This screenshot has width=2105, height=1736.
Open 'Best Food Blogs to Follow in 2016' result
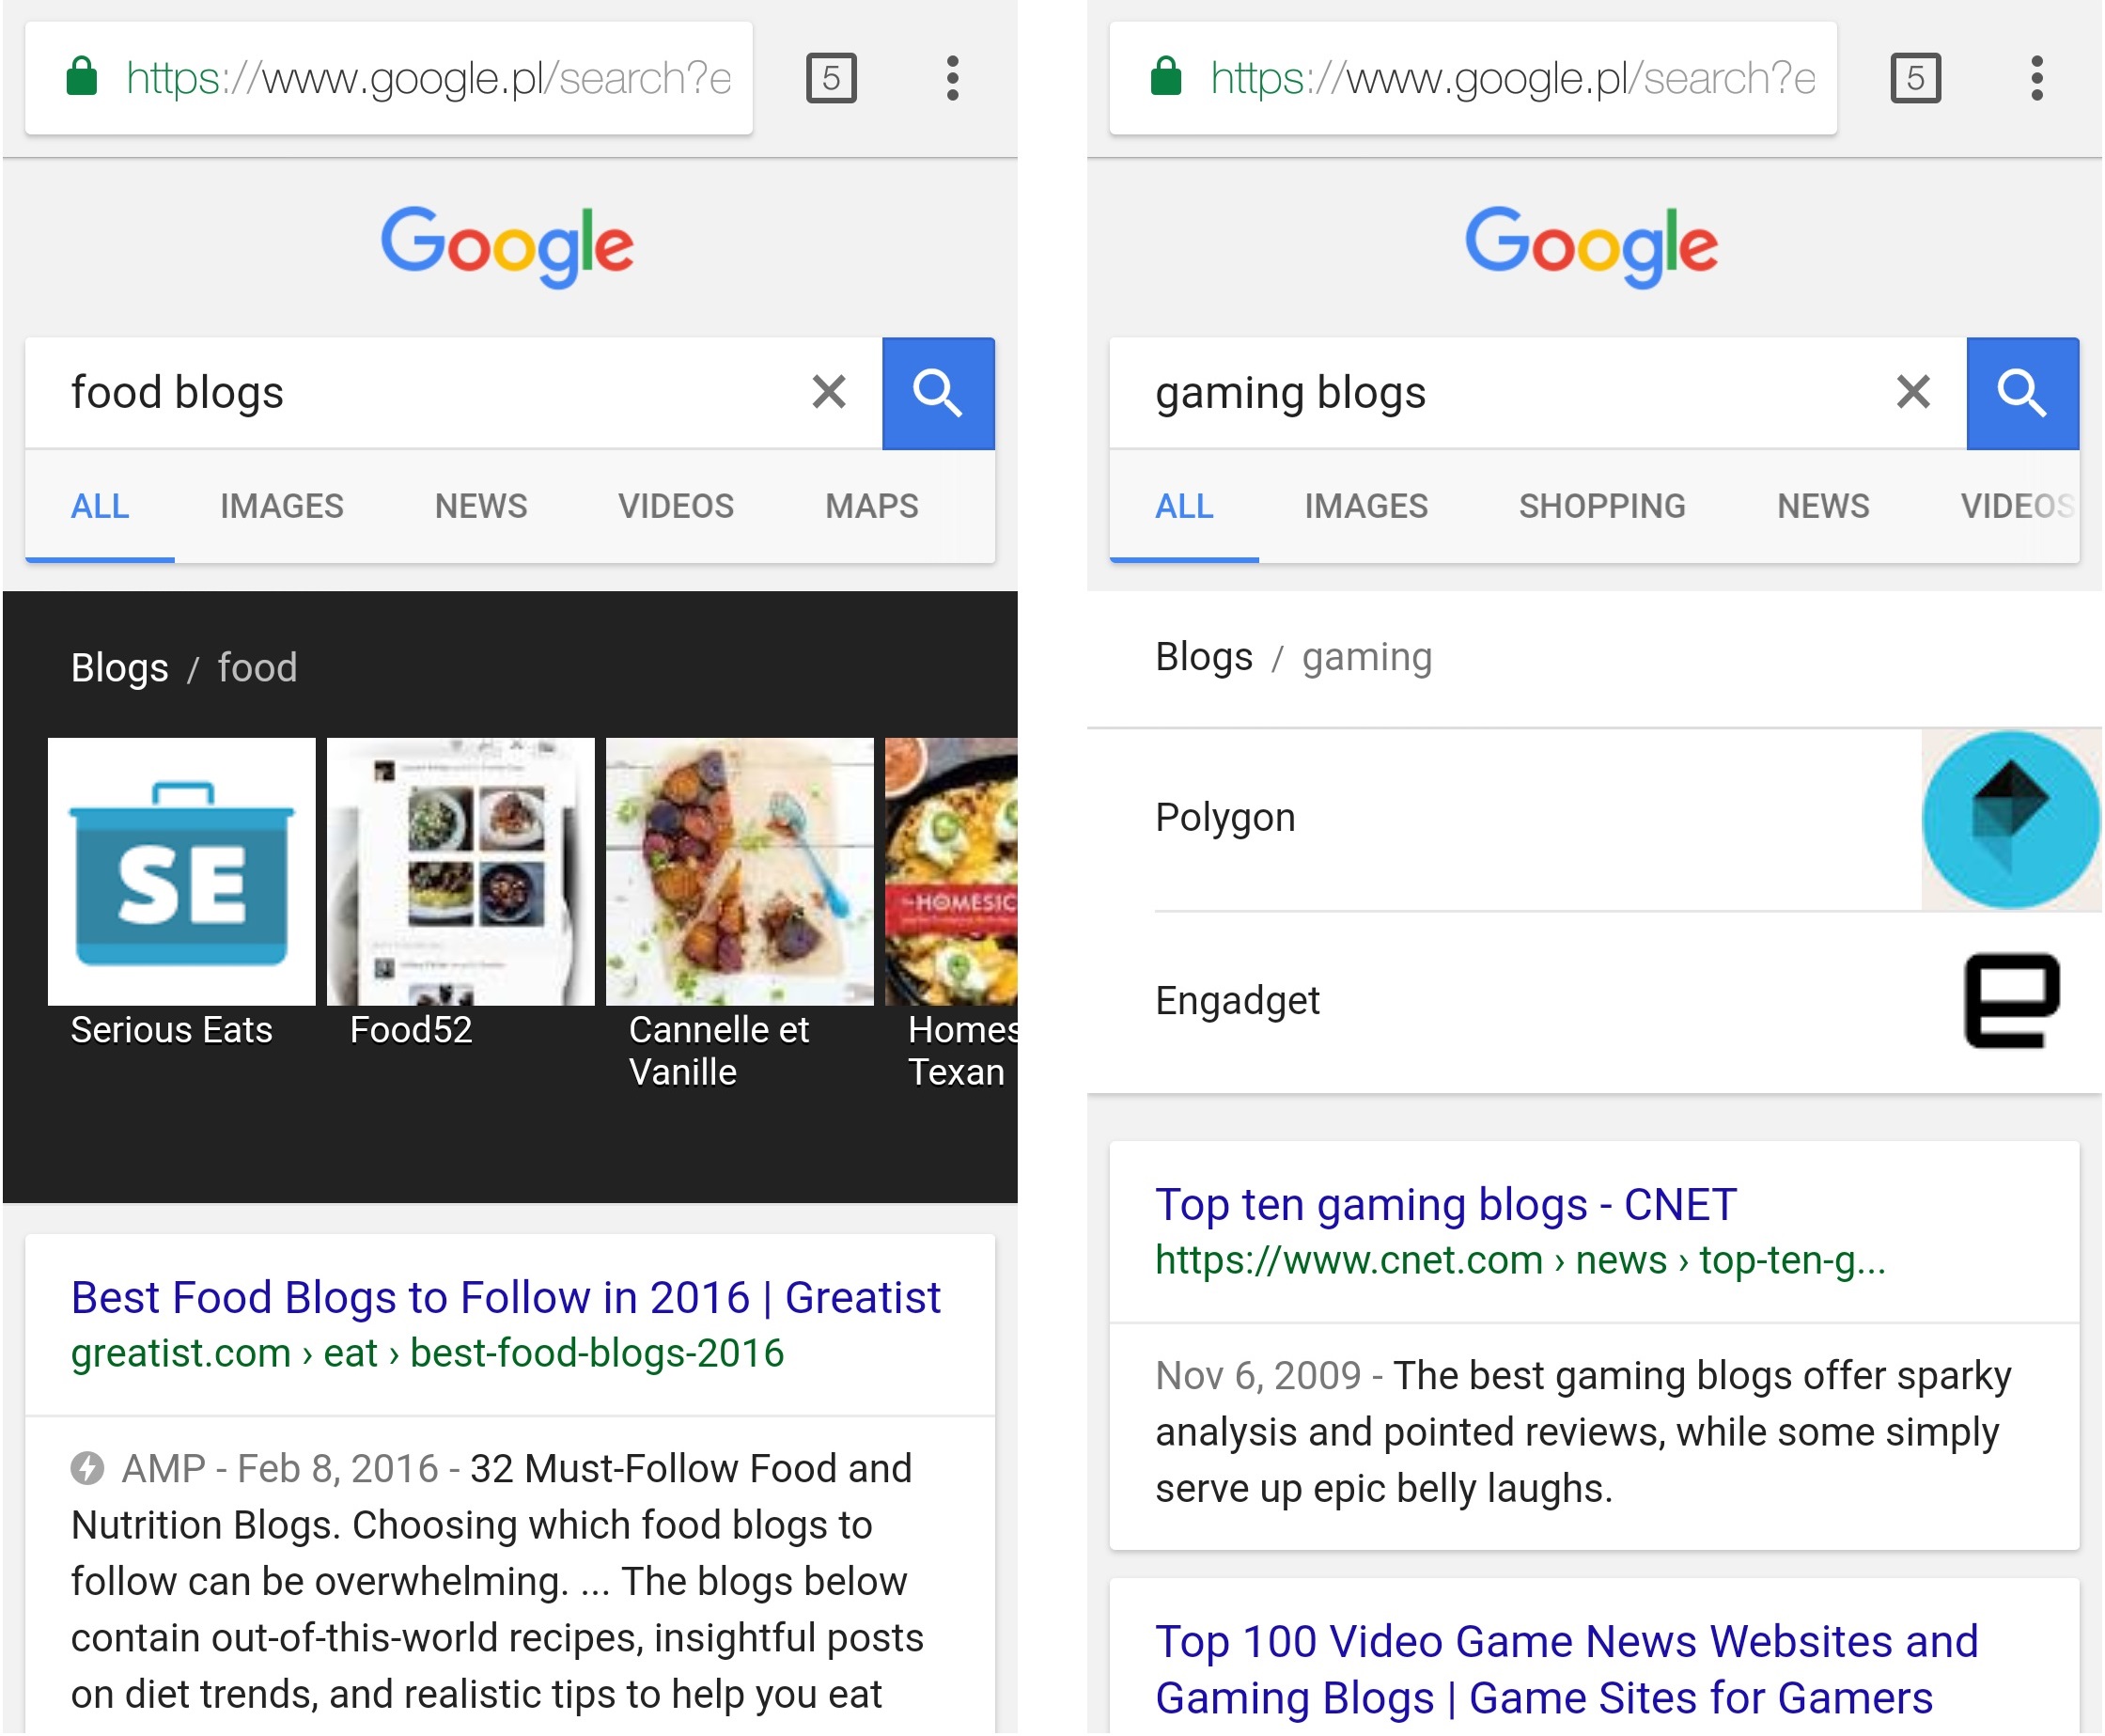point(506,1298)
